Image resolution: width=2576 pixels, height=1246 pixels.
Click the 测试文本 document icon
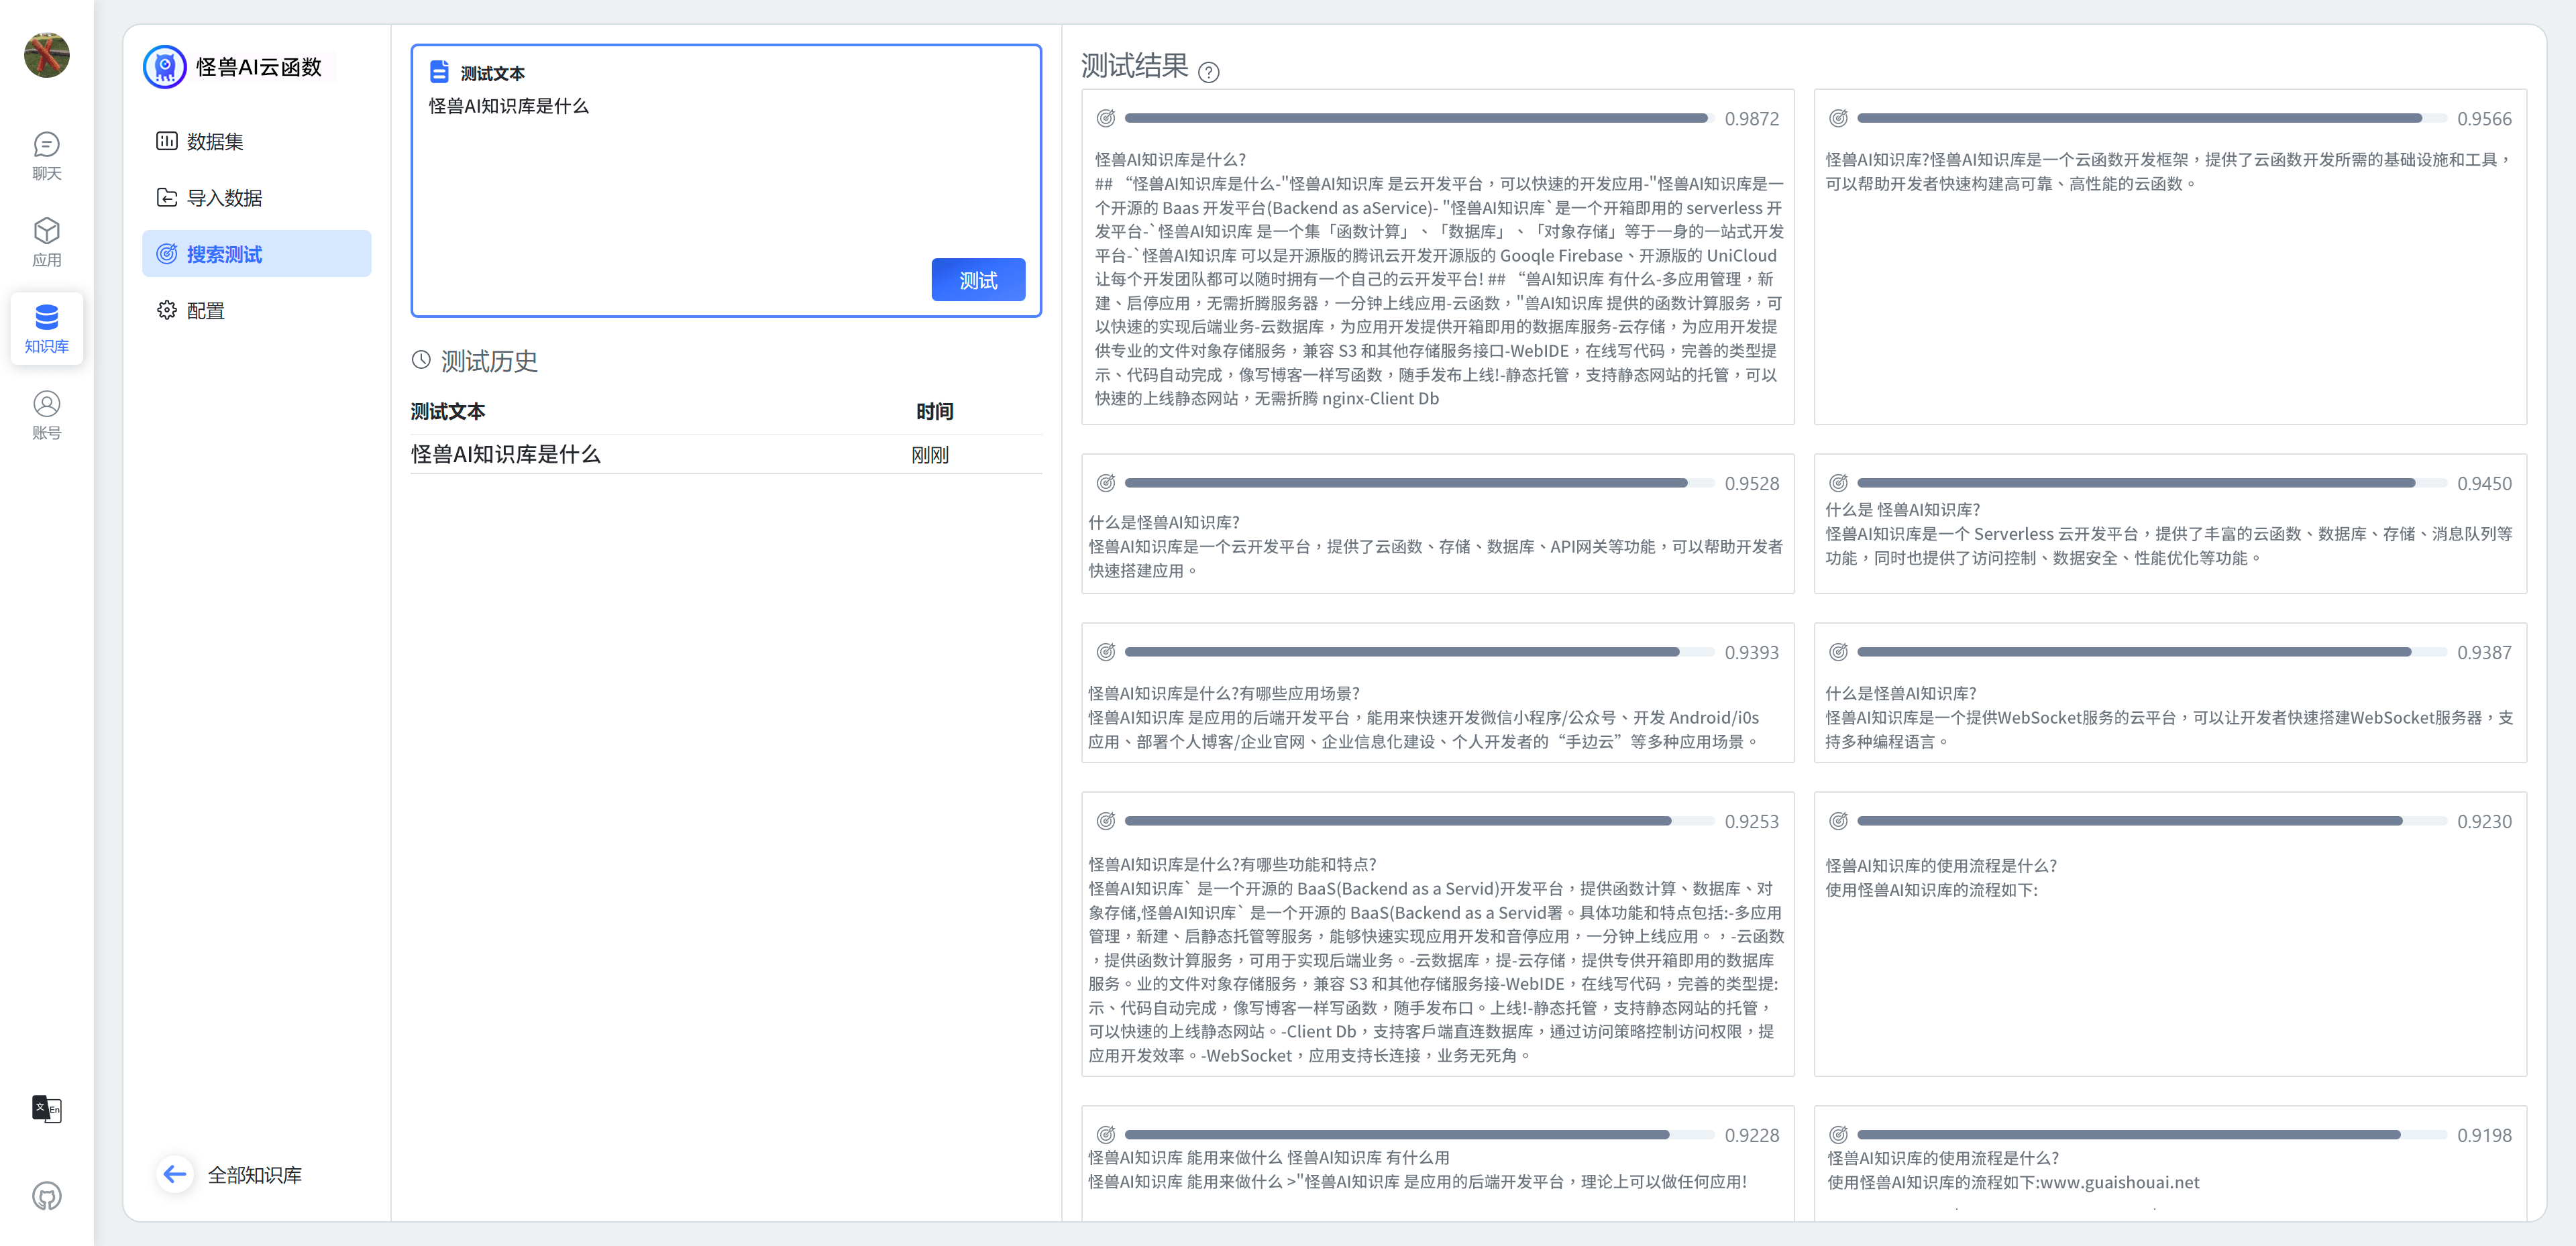click(x=438, y=72)
